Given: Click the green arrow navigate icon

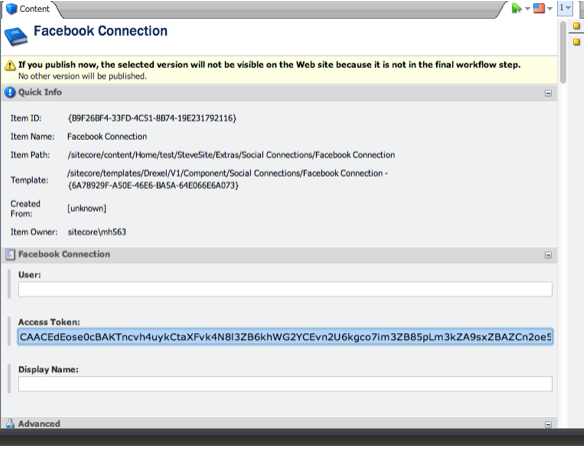Looking at the screenshot, I should [517, 8].
